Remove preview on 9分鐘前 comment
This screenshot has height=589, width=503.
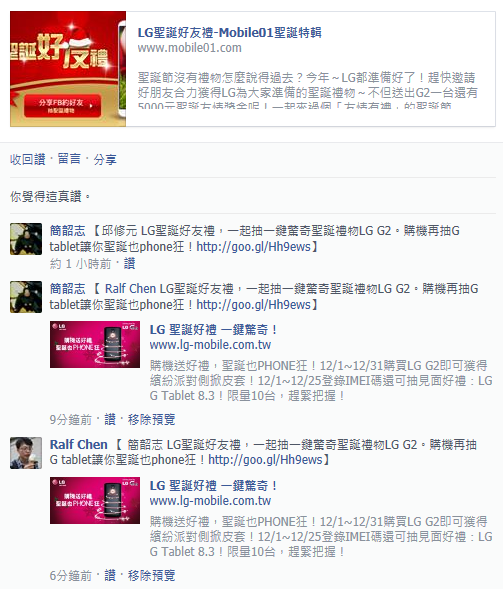(151, 419)
